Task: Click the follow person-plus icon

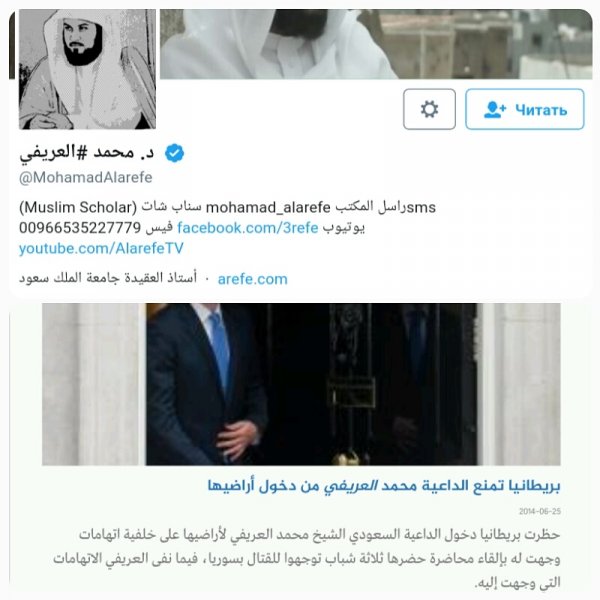Action: (495, 109)
